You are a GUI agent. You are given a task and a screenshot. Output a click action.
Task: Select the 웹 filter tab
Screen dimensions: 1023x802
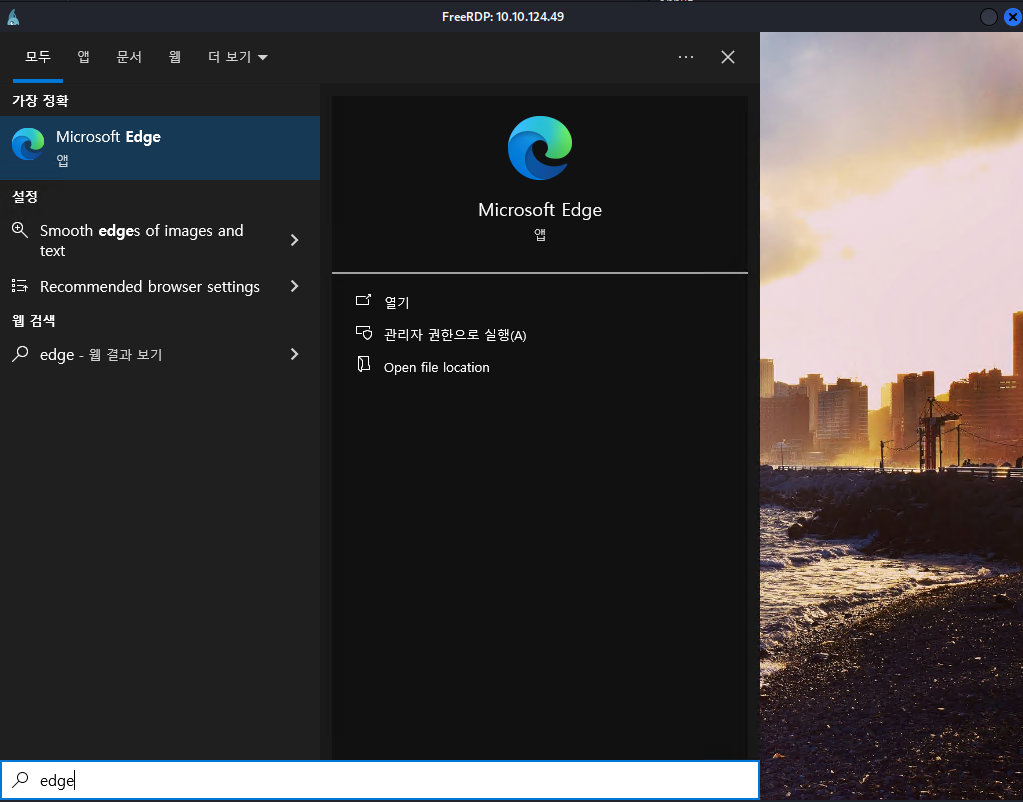[x=175, y=58]
